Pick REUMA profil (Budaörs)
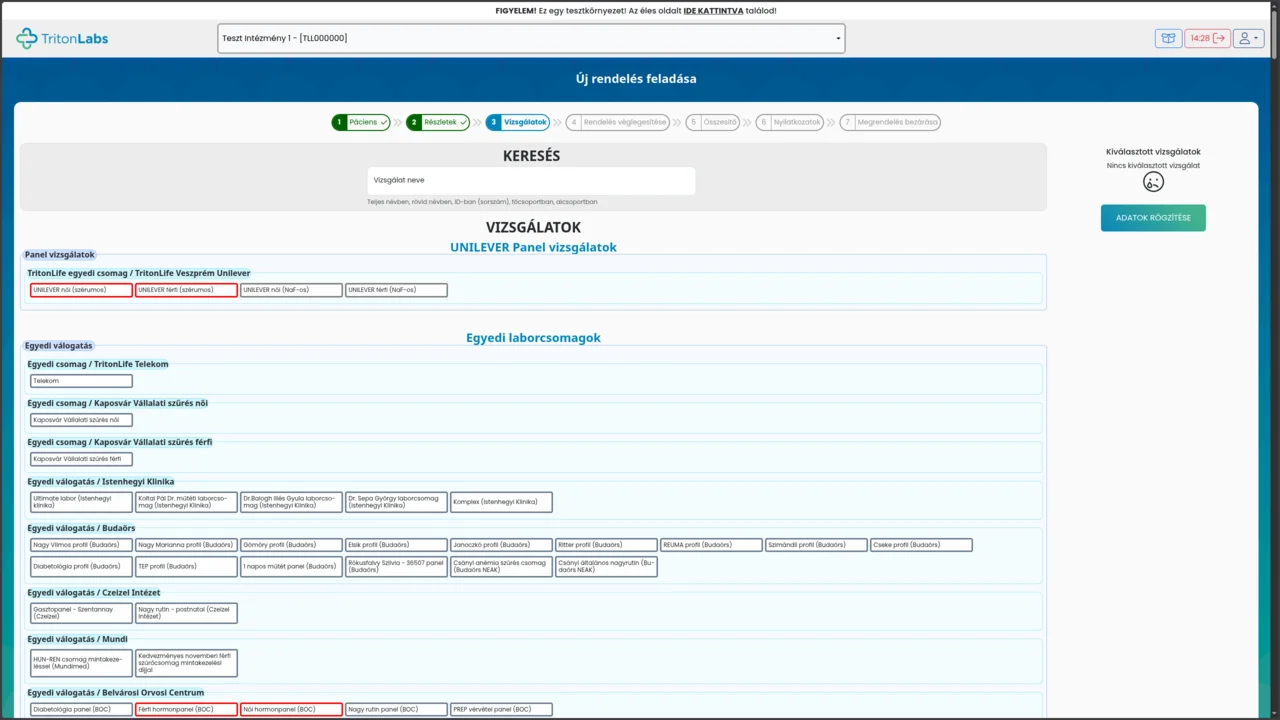Viewport: 1280px width, 720px height. pyautogui.click(x=711, y=545)
